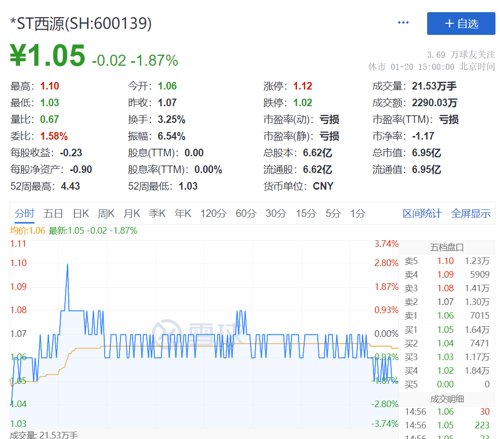The width and height of the screenshot is (500, 439).
Task: Click the 全屏显示 fullscreen link
Action: pyautogui.click(x=471, y=213)
